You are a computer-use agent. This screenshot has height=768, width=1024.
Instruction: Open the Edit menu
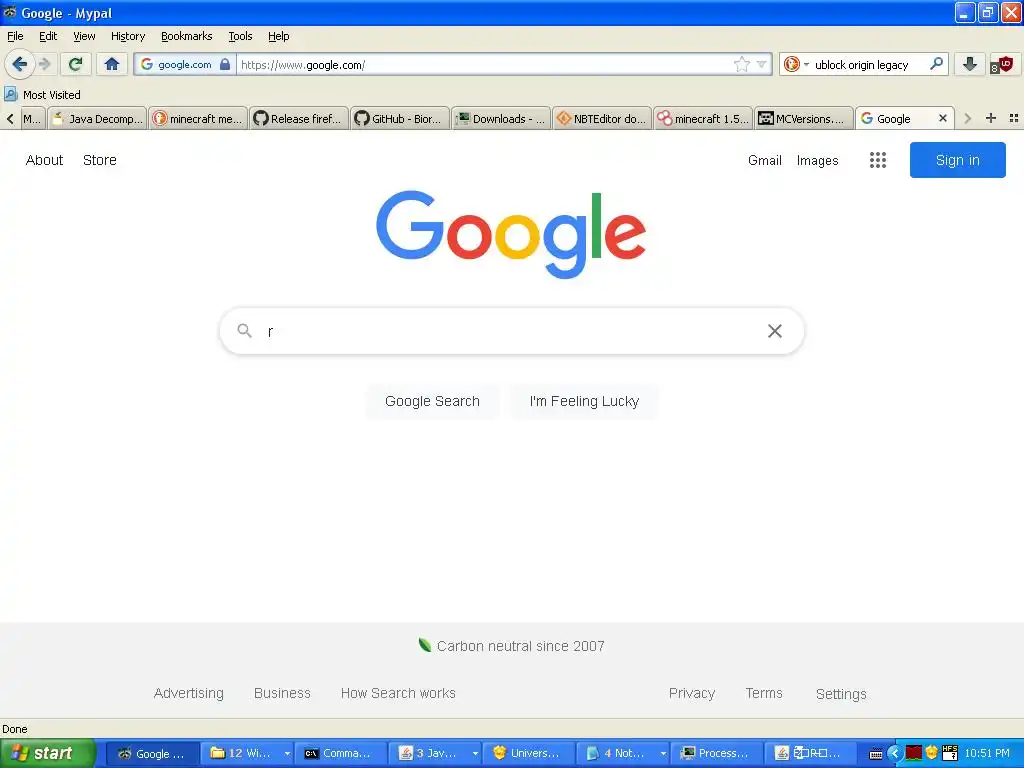[48, 36]
